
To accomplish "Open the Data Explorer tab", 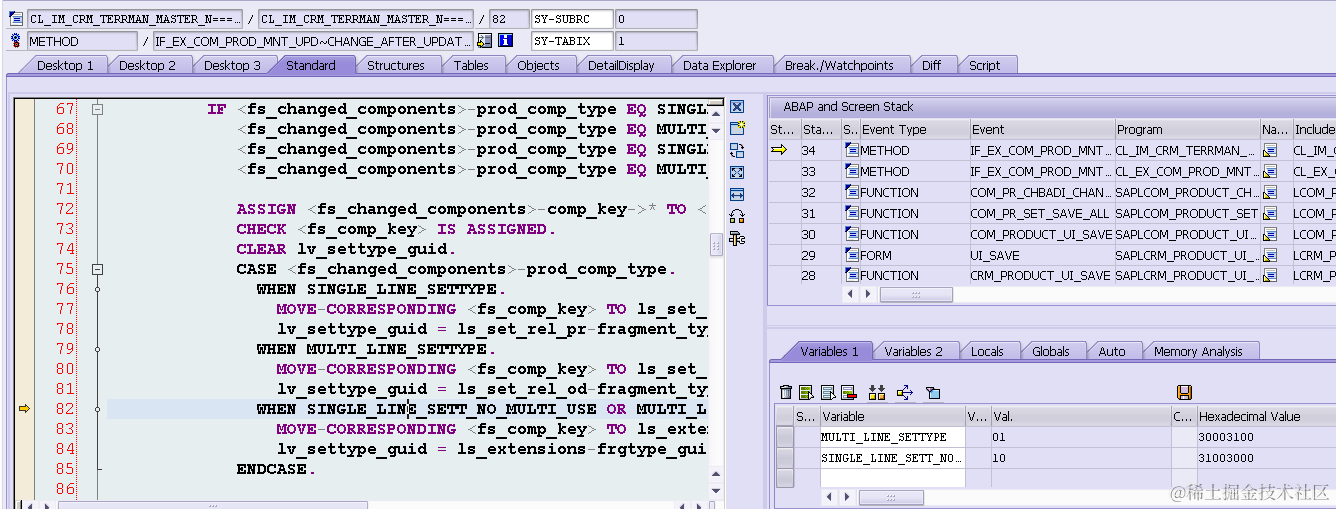I will click(x=720, y=65).
